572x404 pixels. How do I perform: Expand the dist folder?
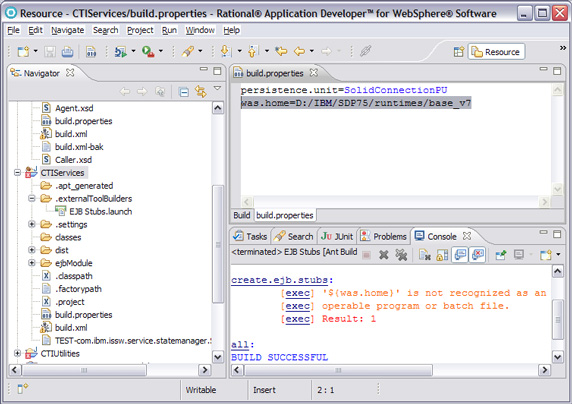32,250
